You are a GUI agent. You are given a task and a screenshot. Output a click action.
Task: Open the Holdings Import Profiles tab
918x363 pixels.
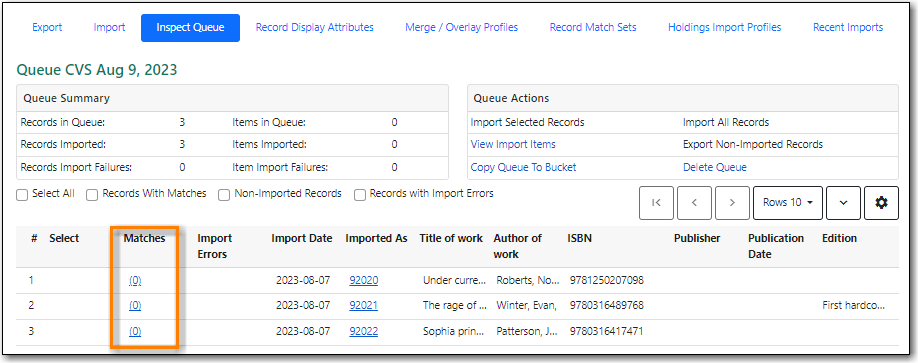tap(724, 28)
